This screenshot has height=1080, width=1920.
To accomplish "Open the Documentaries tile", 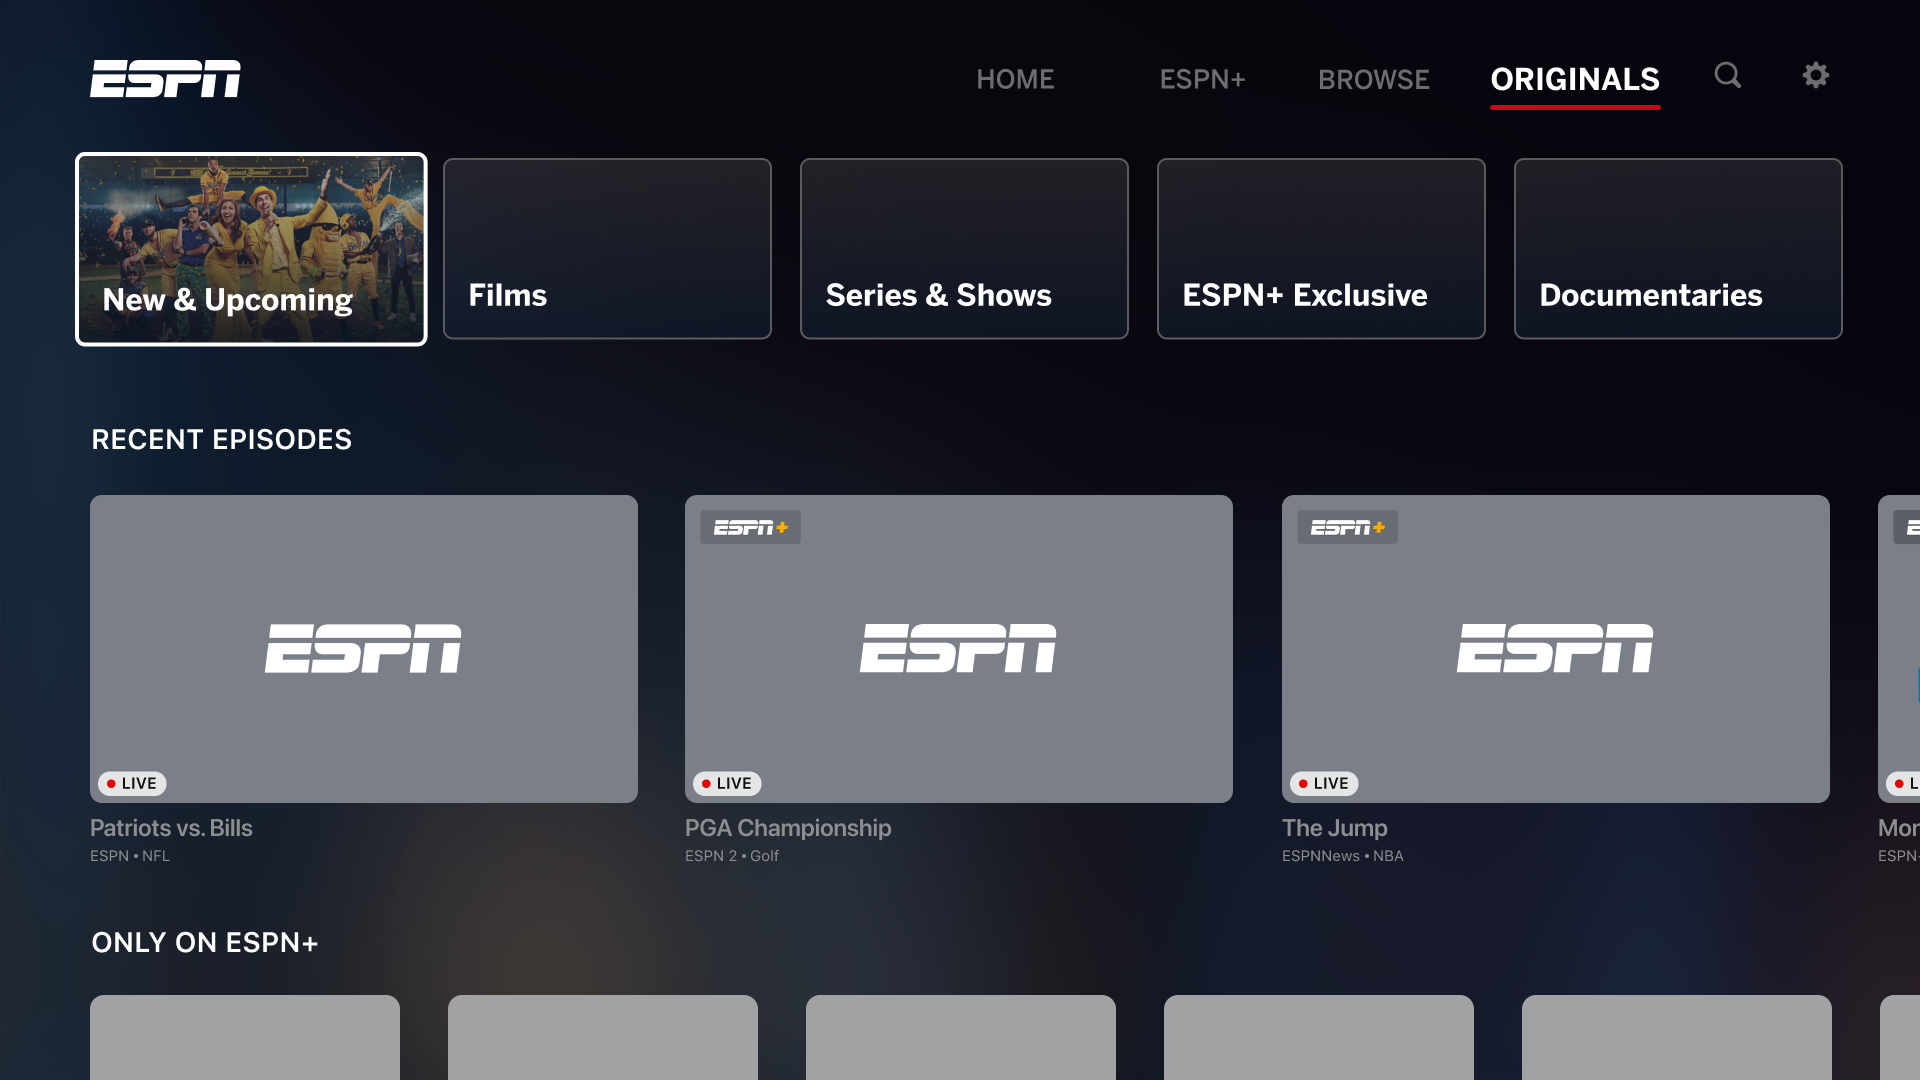I will tap(1678, 249).
